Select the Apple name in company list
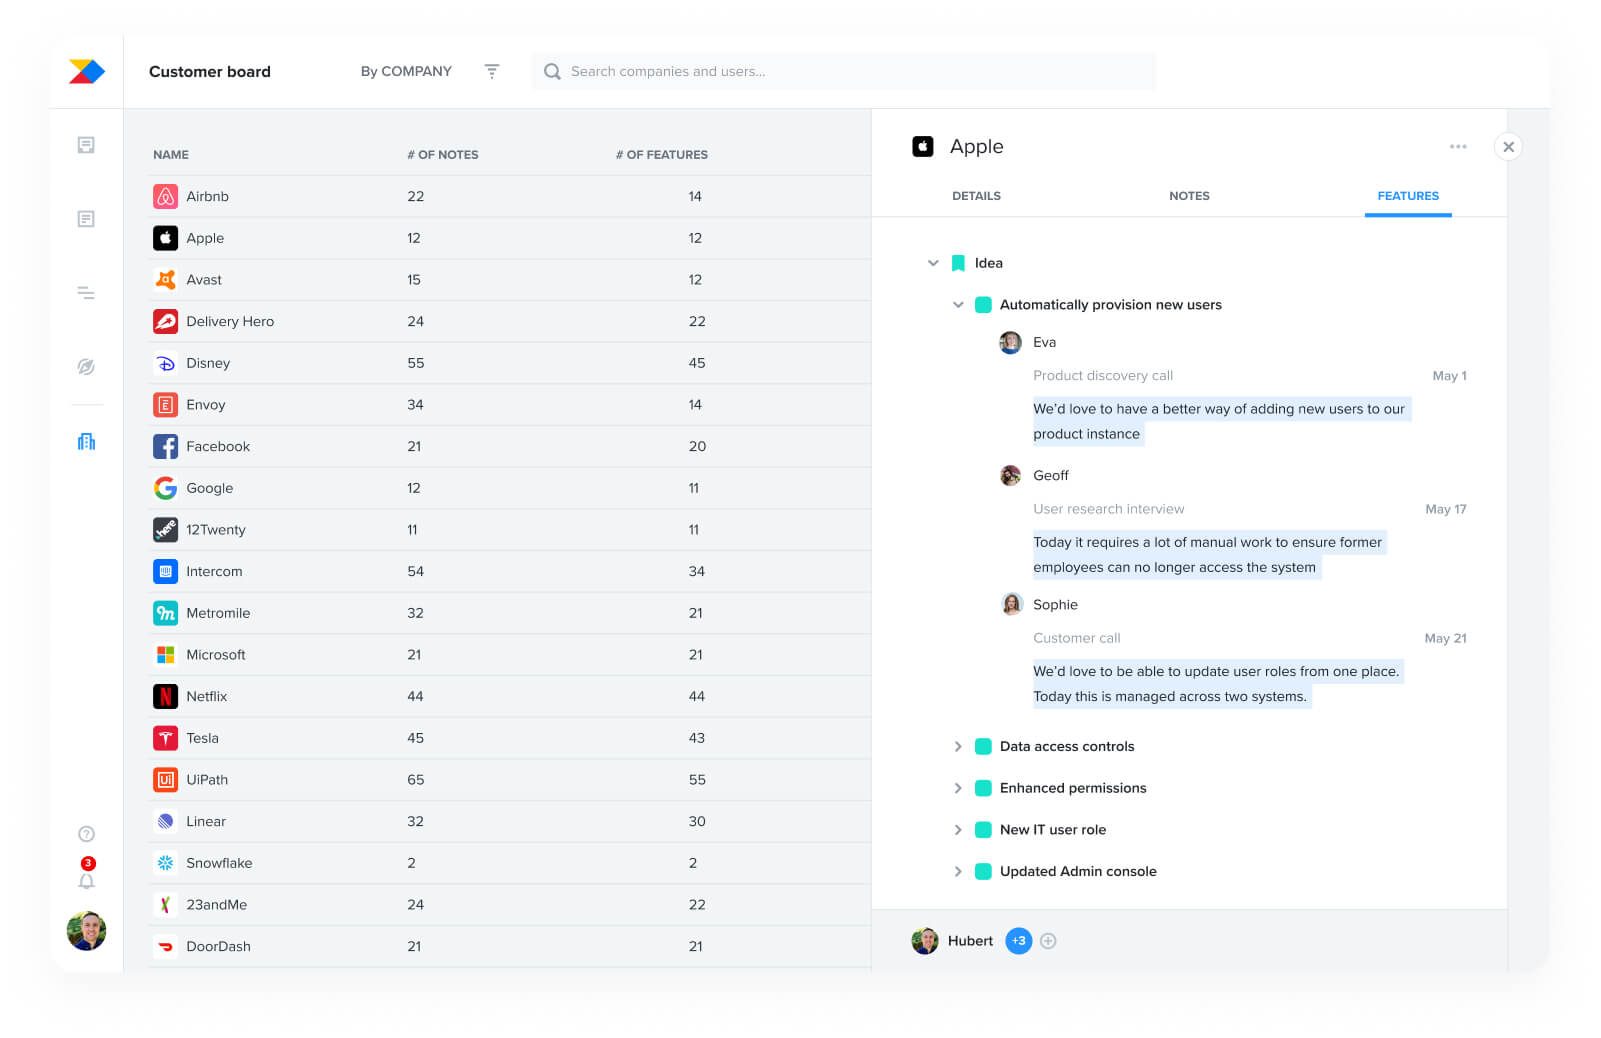Image resolution: width=1601 pixels, height=1038 pixels. 205,238
